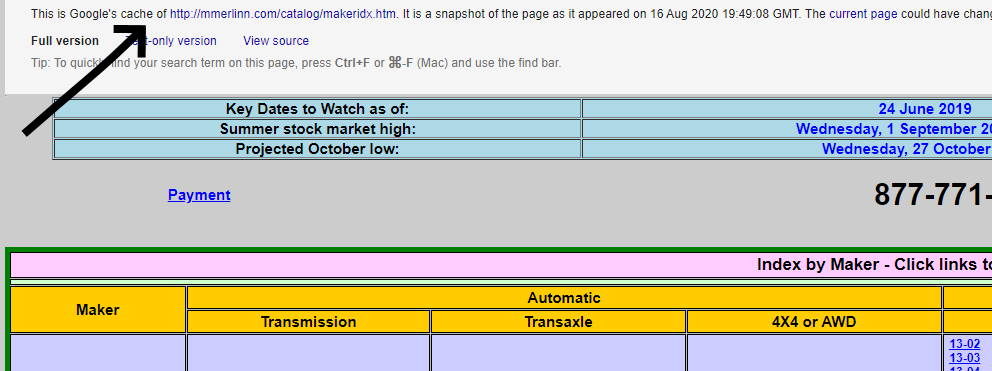Select the 'Transmission' column header
The width and height of the screenshot is (992, 371).
click(309, 322)
